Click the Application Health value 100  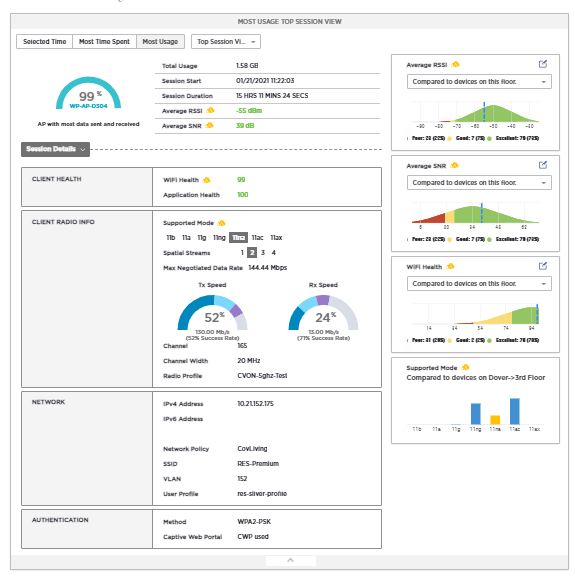pos(243,195)
